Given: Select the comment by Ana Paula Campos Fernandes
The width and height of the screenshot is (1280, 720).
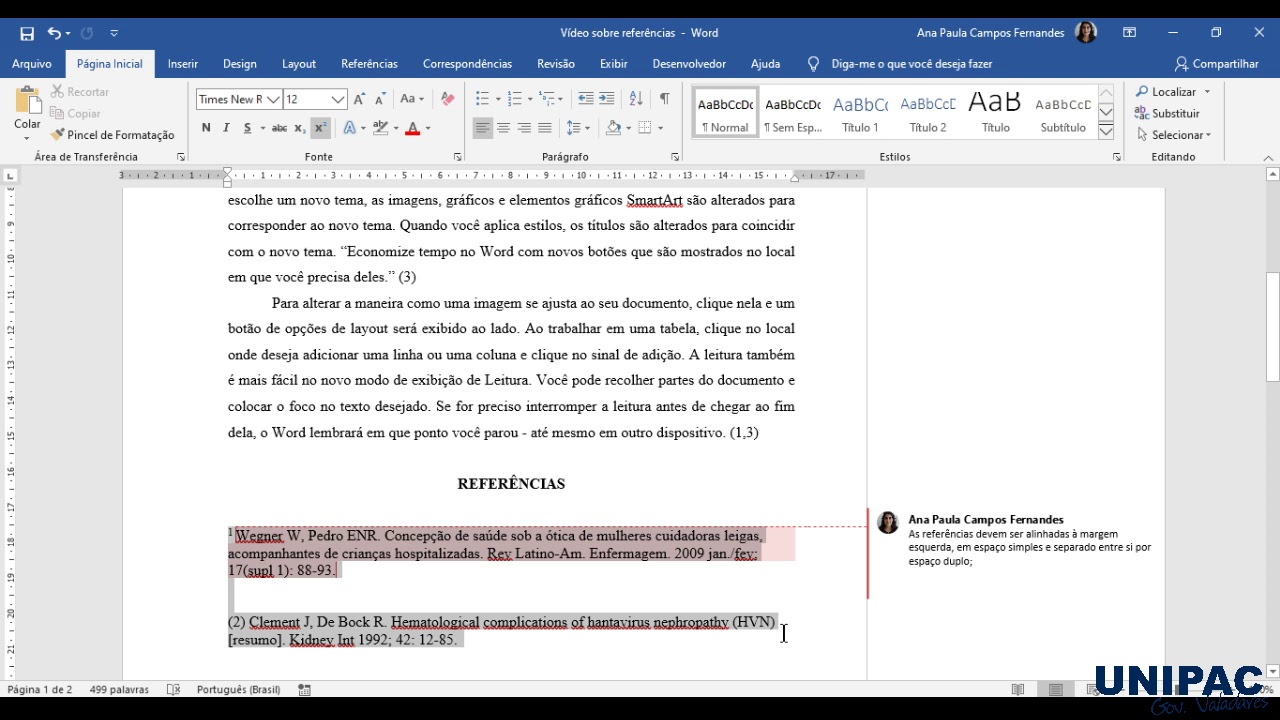Looking at the screenshot, I should click(1018, 541).
